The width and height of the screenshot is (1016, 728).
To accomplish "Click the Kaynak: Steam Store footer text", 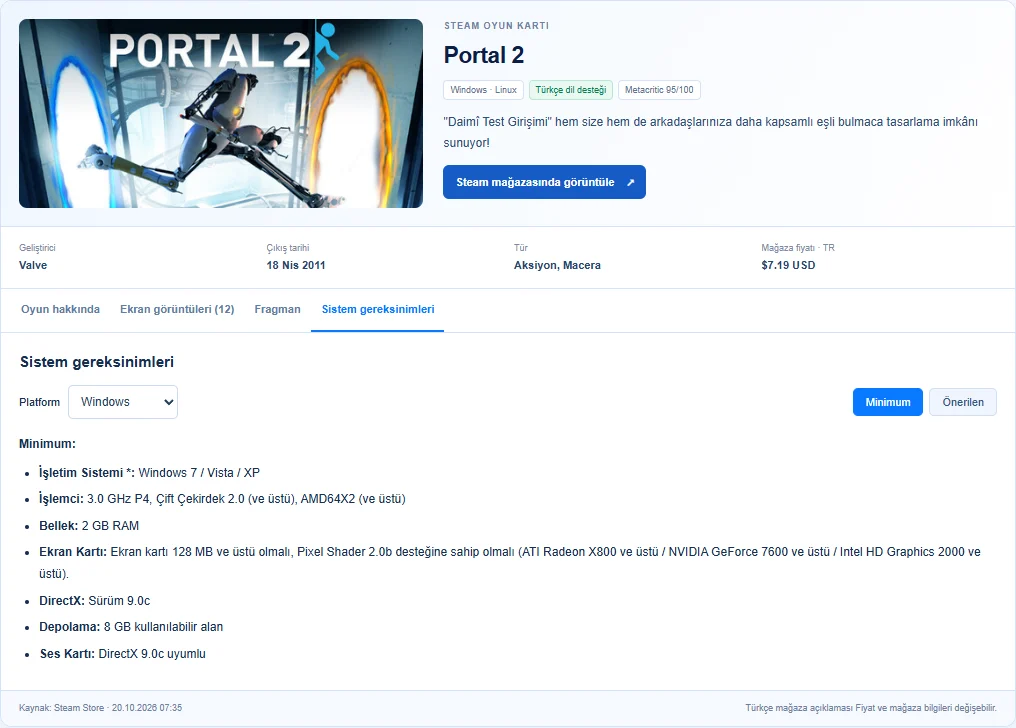I will [x=100, y=708].
